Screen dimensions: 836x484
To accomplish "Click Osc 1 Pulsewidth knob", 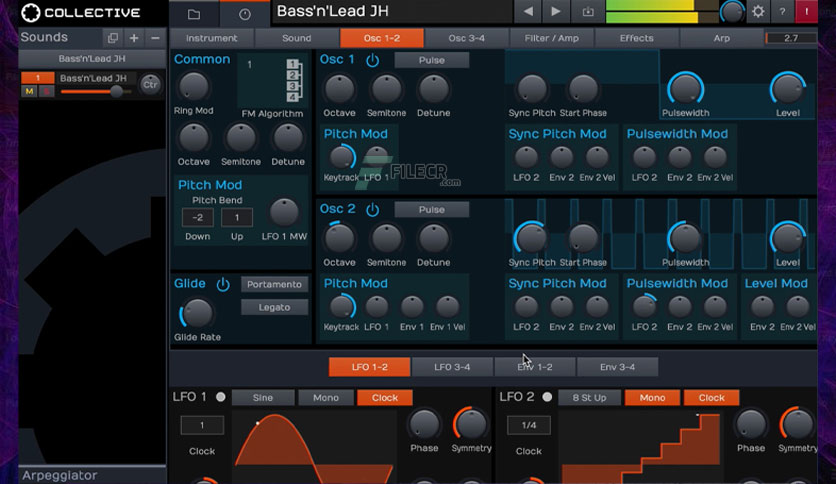I will [x=686, y=88].
